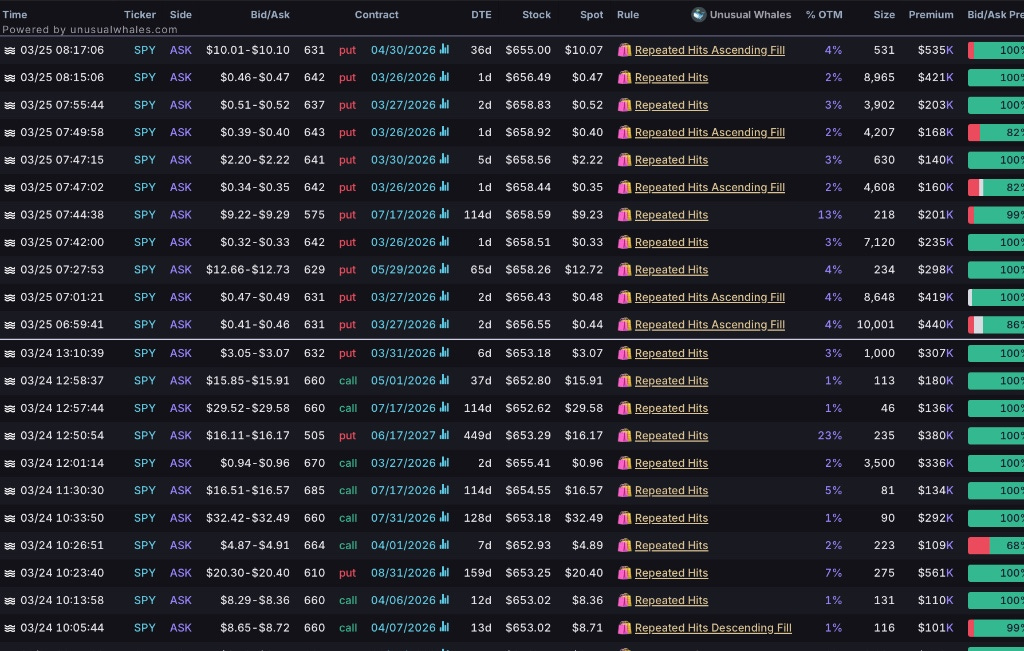
Task: Sort by Size column header
Action: pyautogui.click(x=884, y=14)
